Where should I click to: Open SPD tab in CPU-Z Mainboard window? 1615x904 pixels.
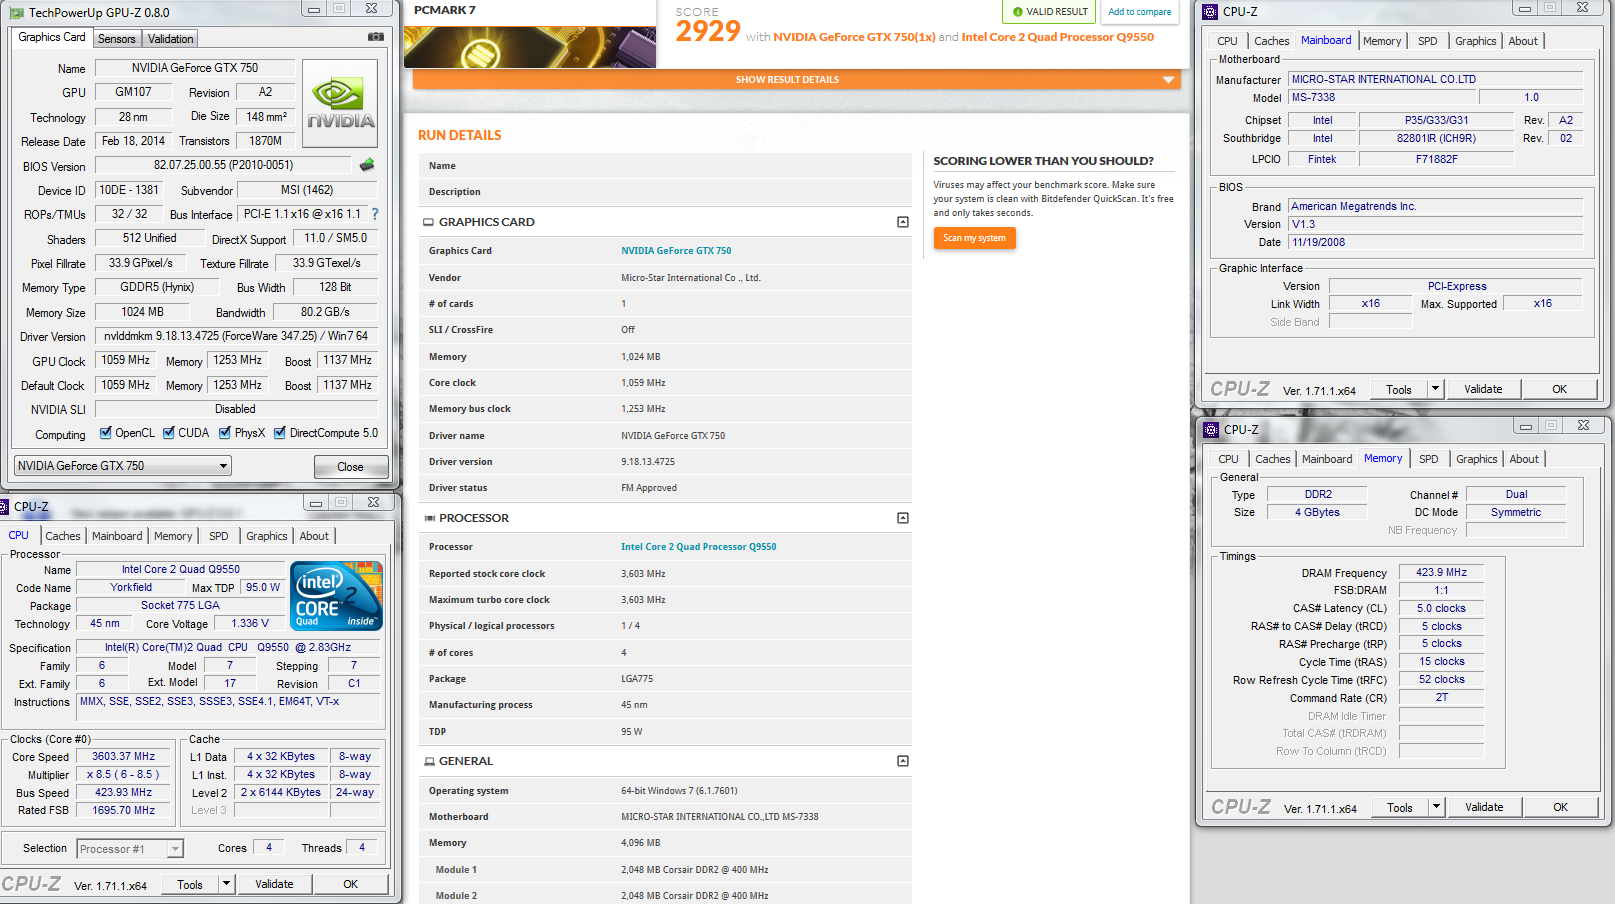(x=1428, y=41)
